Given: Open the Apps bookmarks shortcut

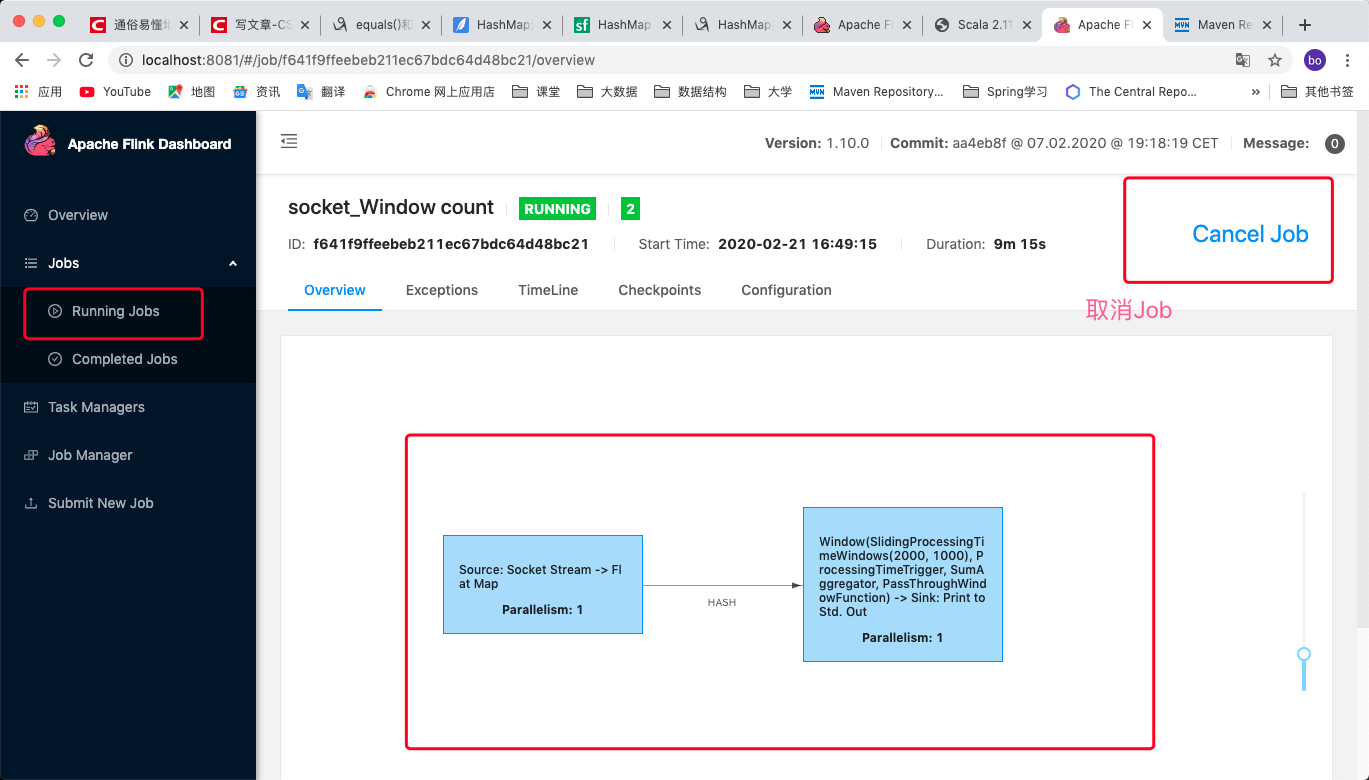Looking at the screenshot, I should coord(38,91).
